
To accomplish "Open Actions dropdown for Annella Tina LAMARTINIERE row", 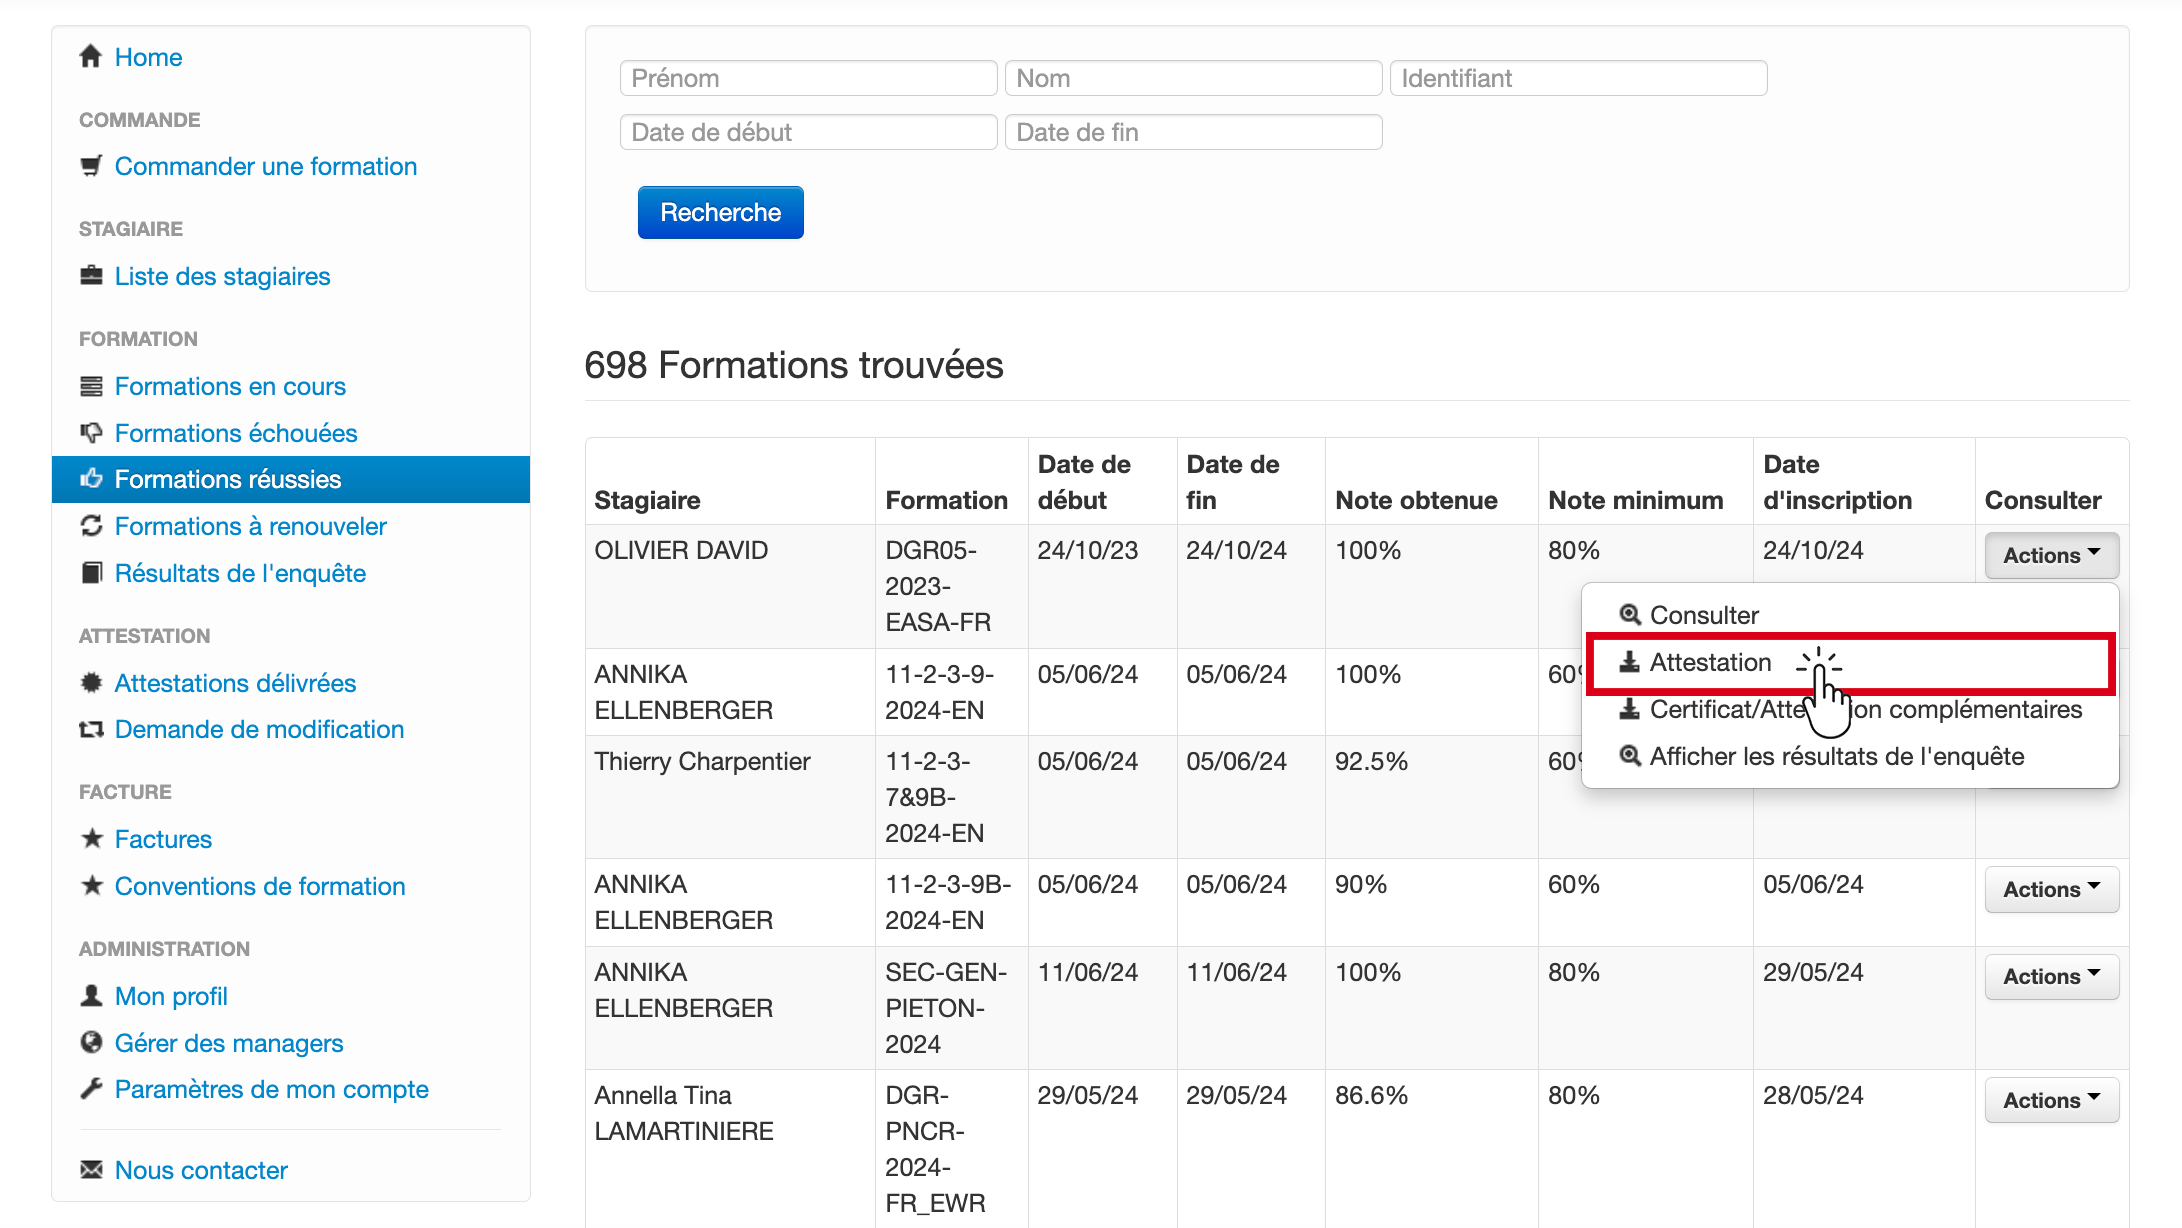I will (x=2051, y=1100).
